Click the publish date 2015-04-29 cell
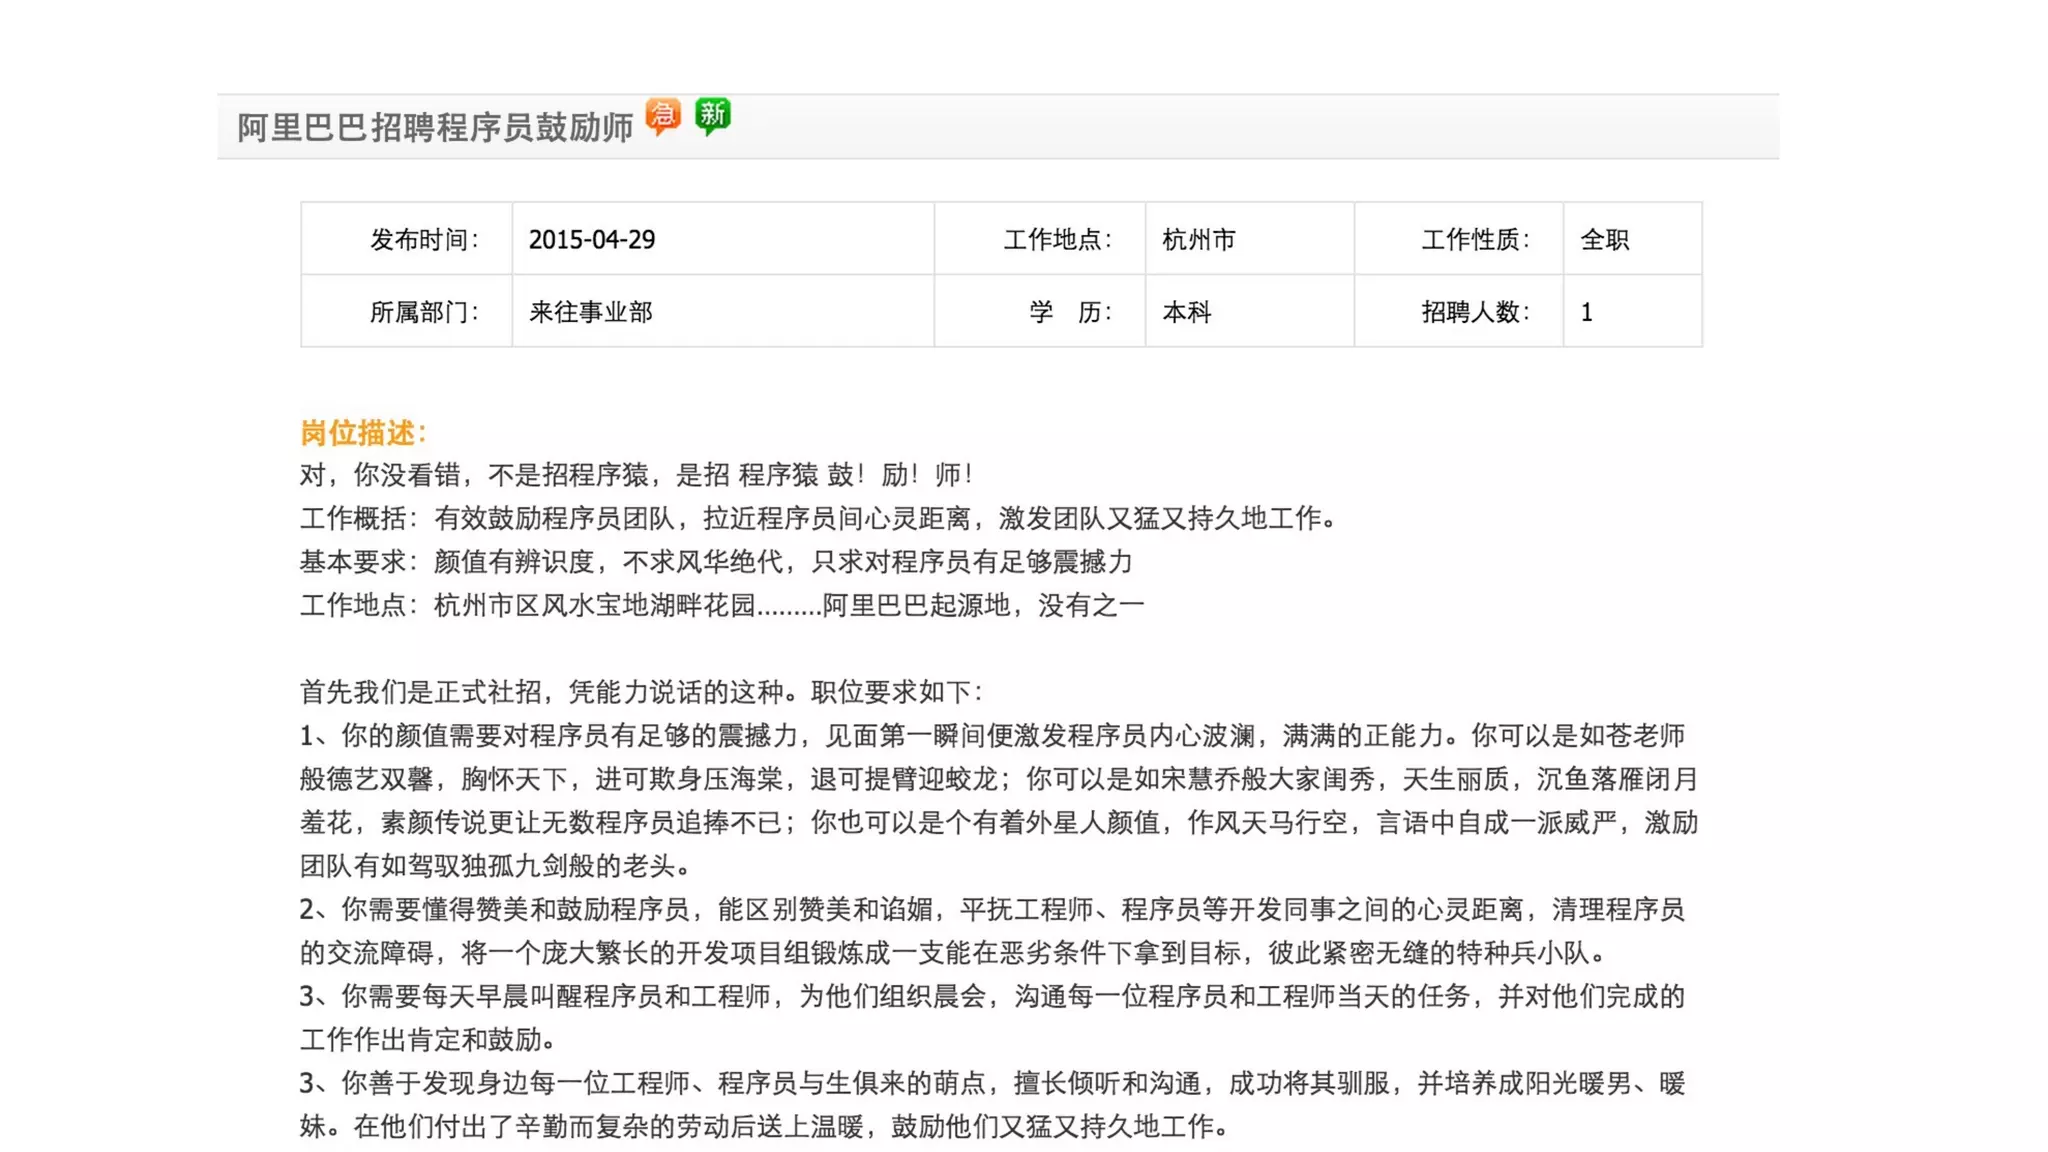Image resolution: width=2048 pixels, height=1152 pixels. point(592,240)
